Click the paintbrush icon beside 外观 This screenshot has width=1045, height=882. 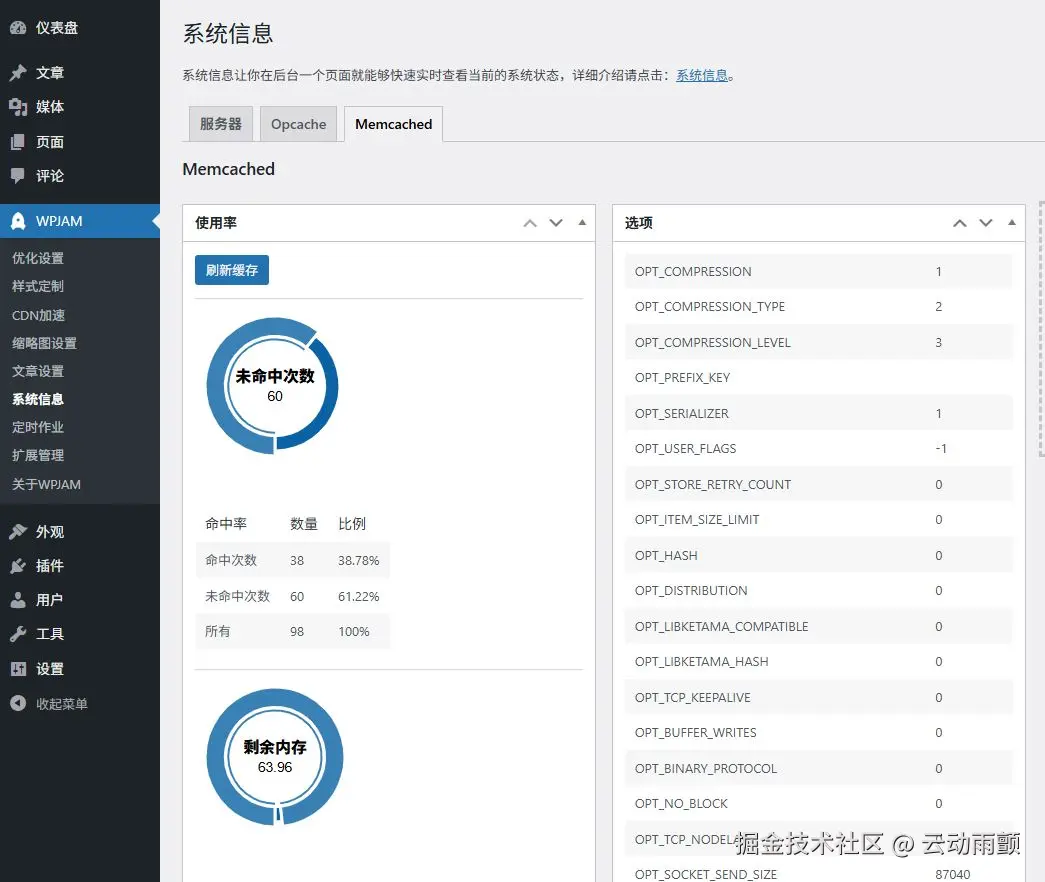pos(18,531)
